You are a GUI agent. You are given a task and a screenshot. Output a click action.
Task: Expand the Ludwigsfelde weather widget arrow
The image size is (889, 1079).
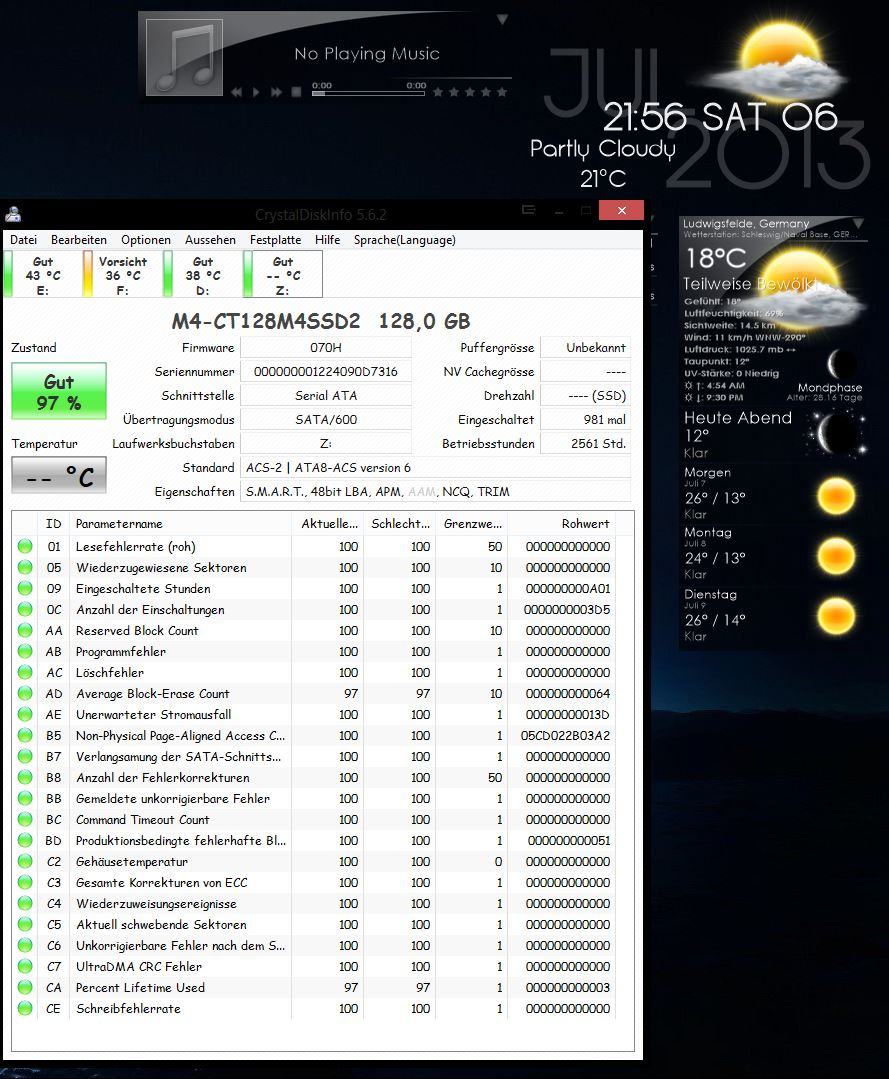858,223
